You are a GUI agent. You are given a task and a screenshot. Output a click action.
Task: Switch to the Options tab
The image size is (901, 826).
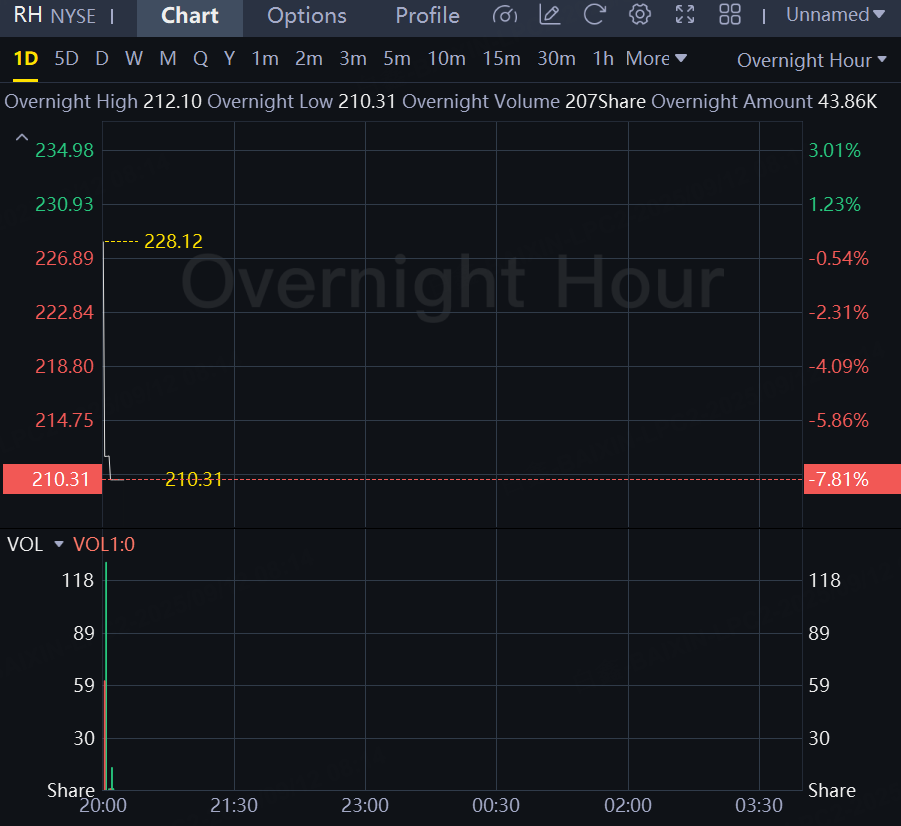point(307,16)
